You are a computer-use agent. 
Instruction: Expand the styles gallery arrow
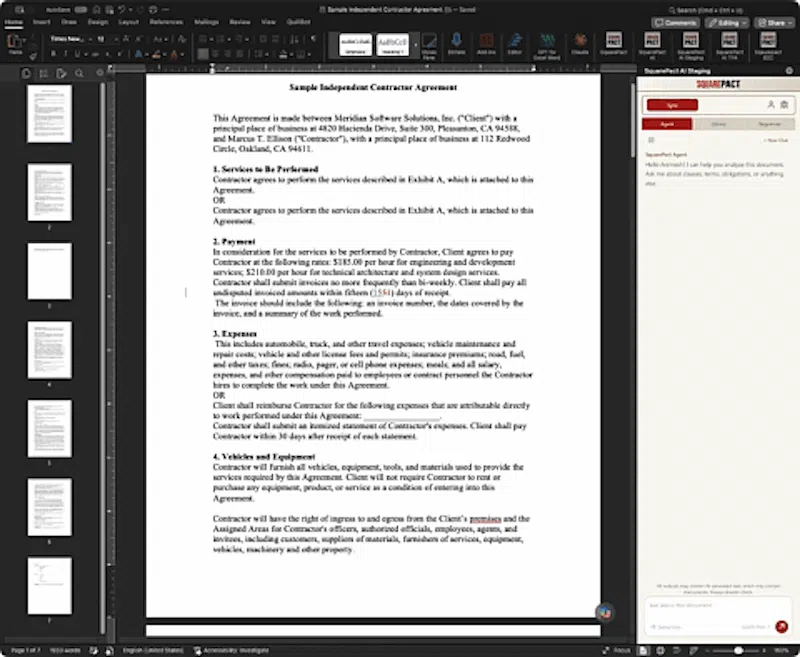415,45
